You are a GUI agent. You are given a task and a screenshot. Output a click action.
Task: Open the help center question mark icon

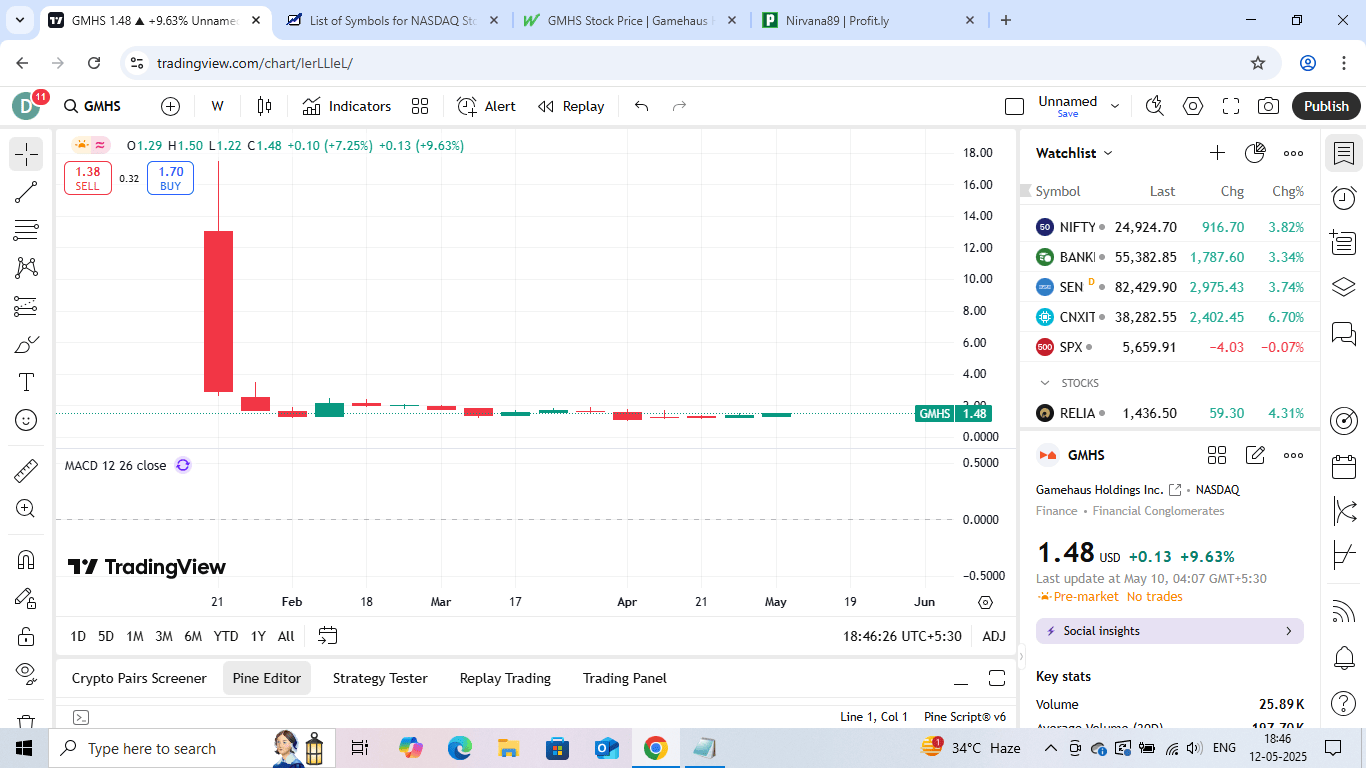[1344, 703]
